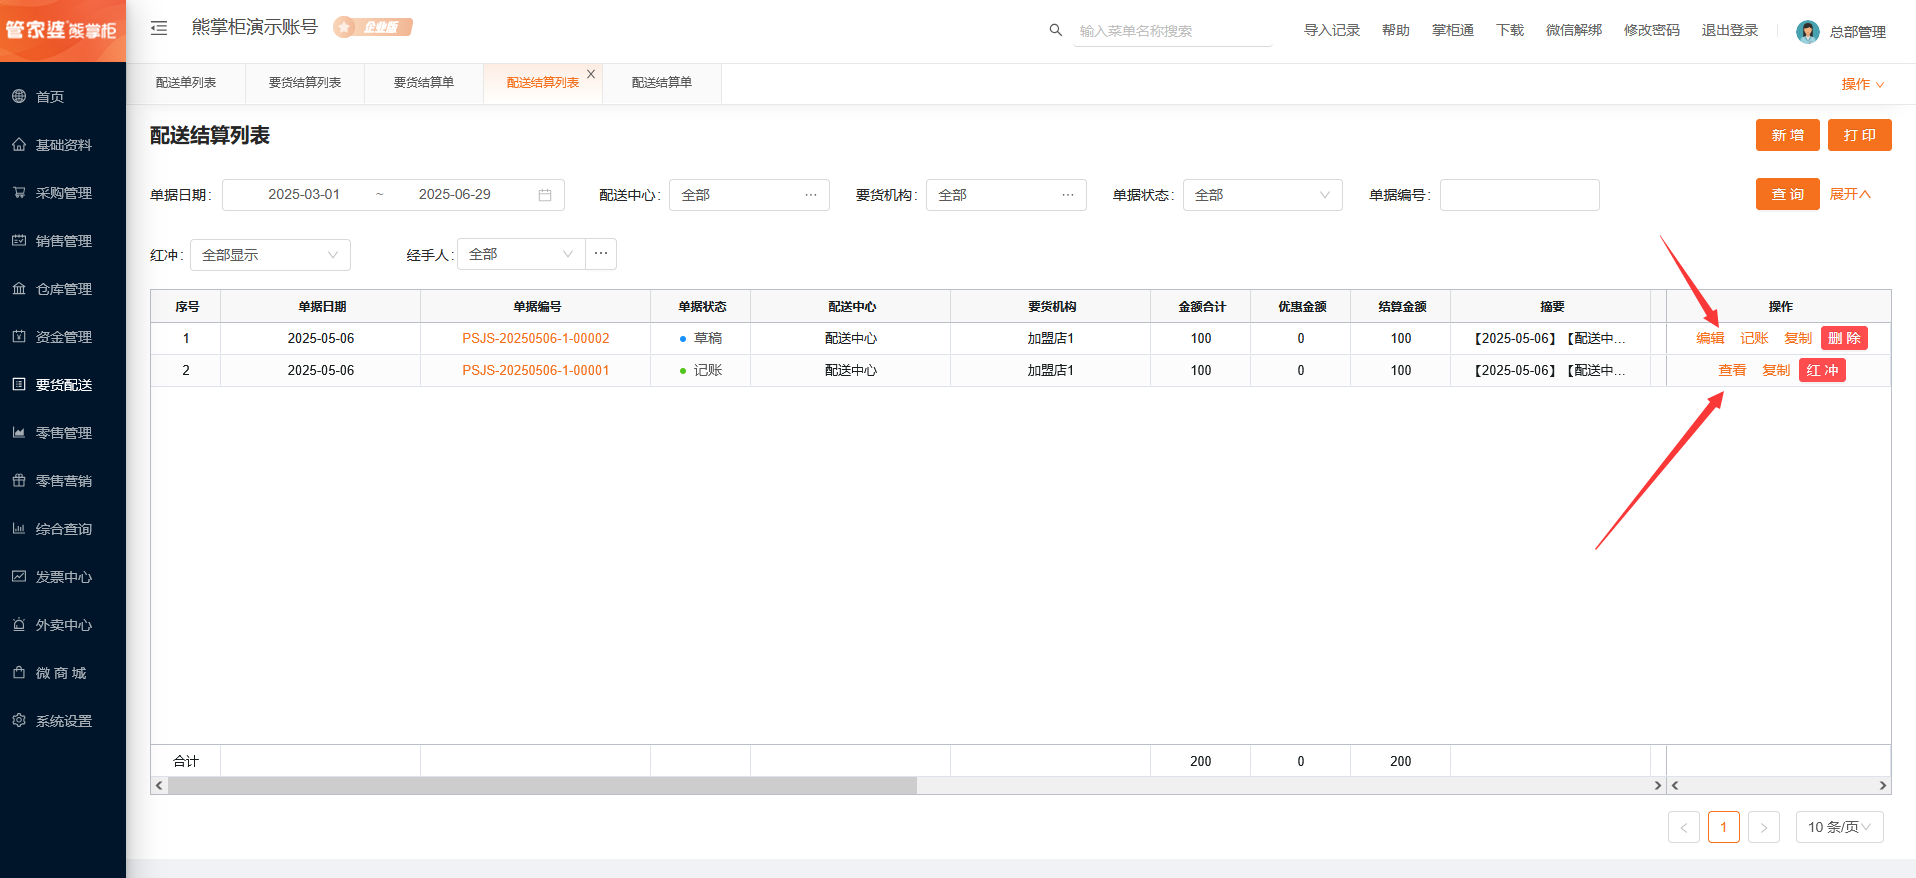This screenshot has width=1916, height=878.
Task: Expand the 经手人 dropdown
Action: tap(521, 254)
